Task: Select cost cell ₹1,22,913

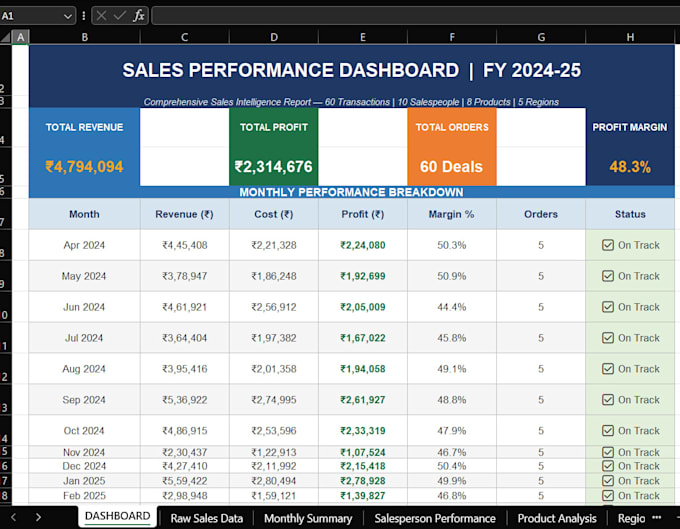Action: (x=274, y=452)
